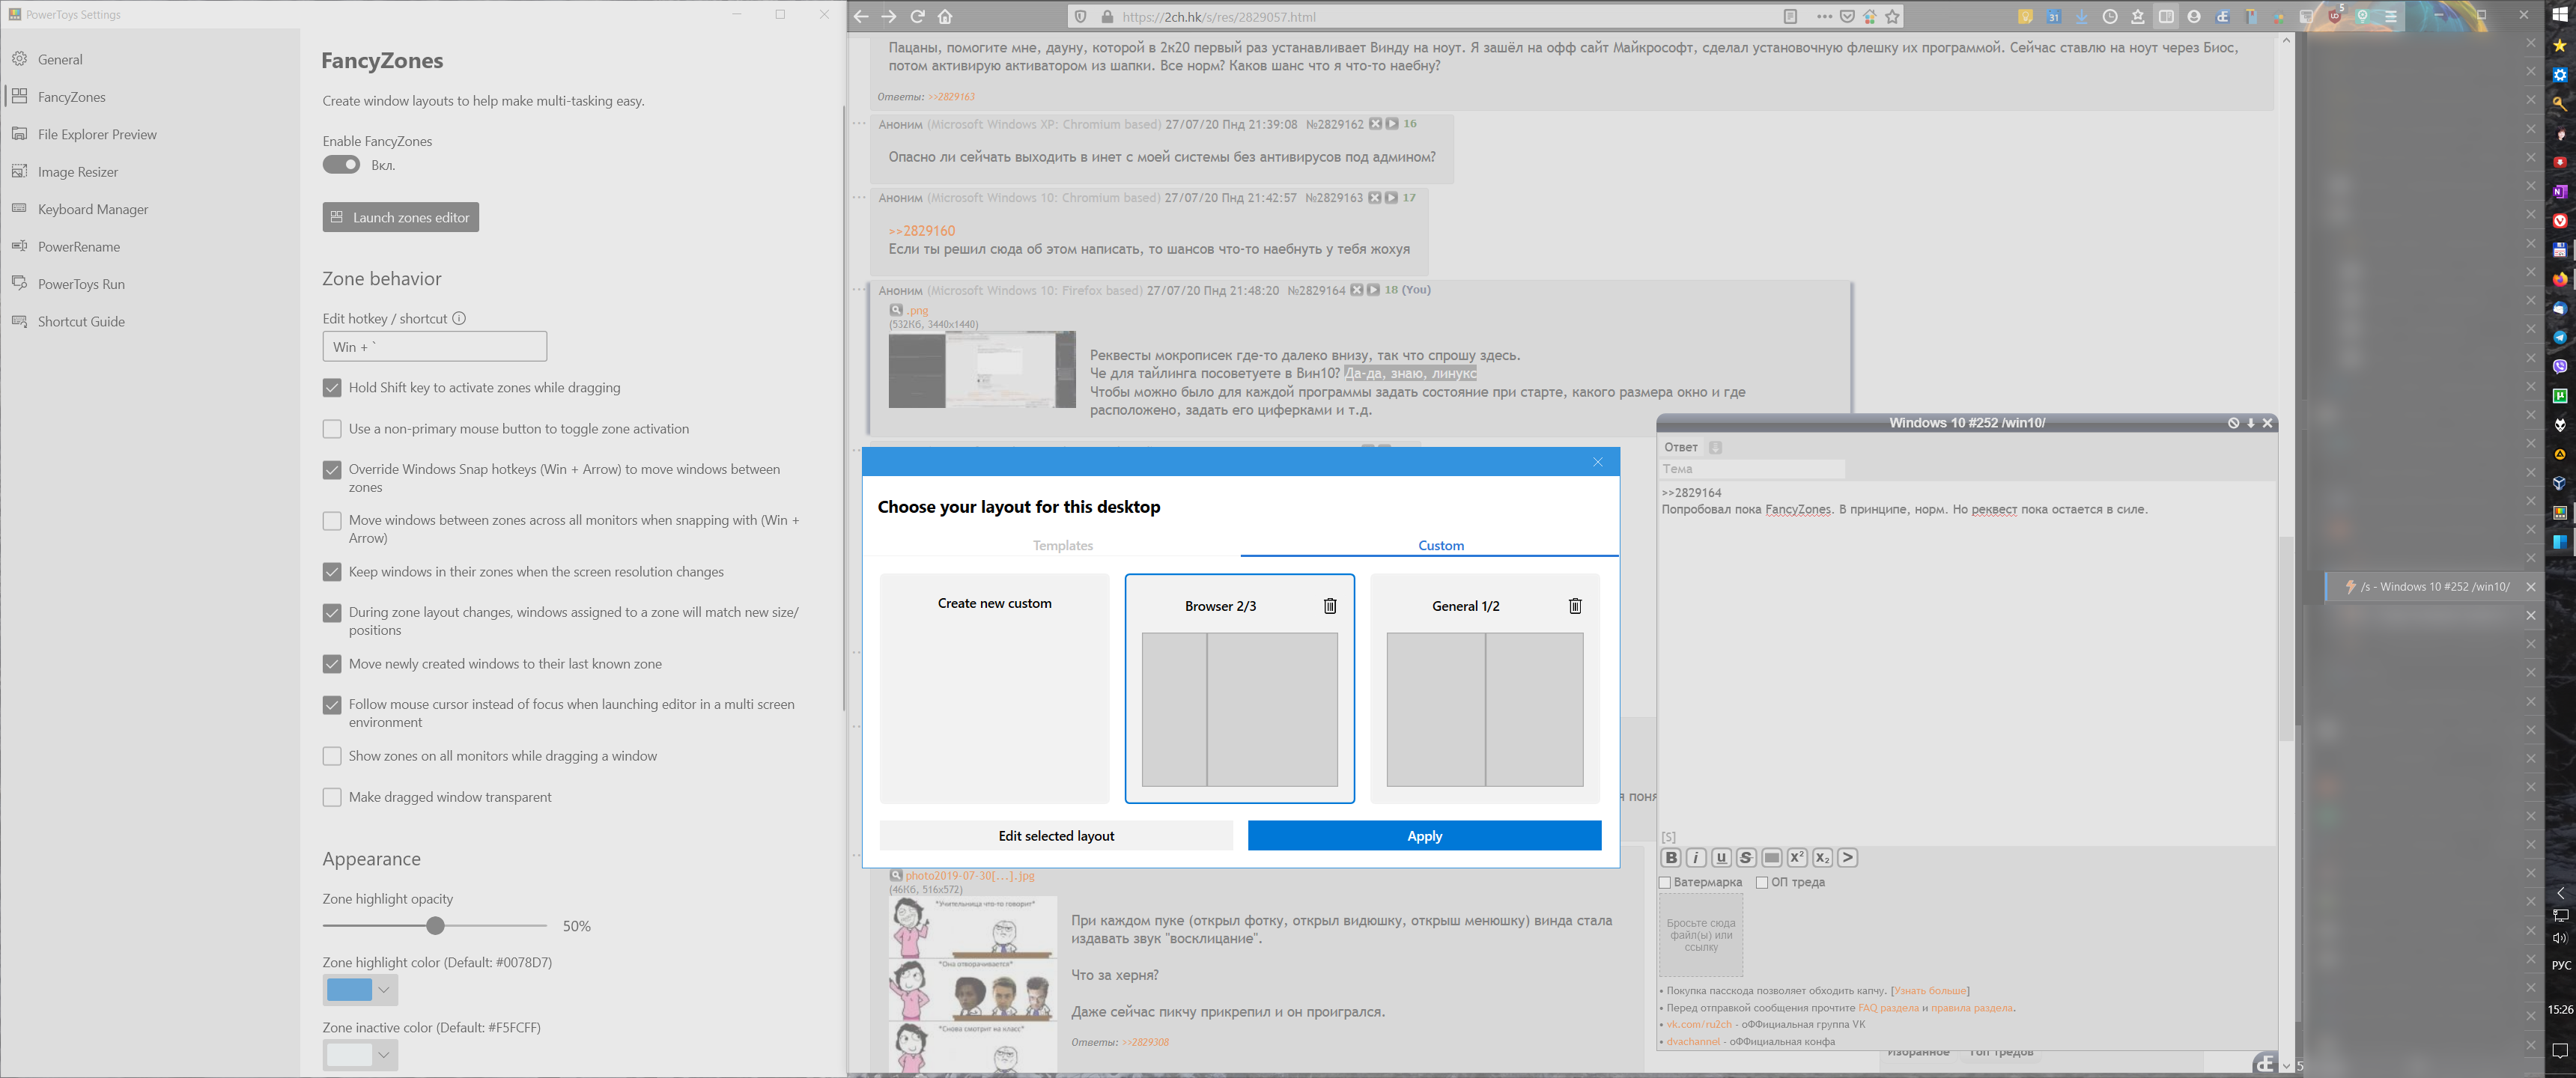The image size is (2576, 1078).
Task: Open the volume icon in system tray
Action: [2559, 937]
